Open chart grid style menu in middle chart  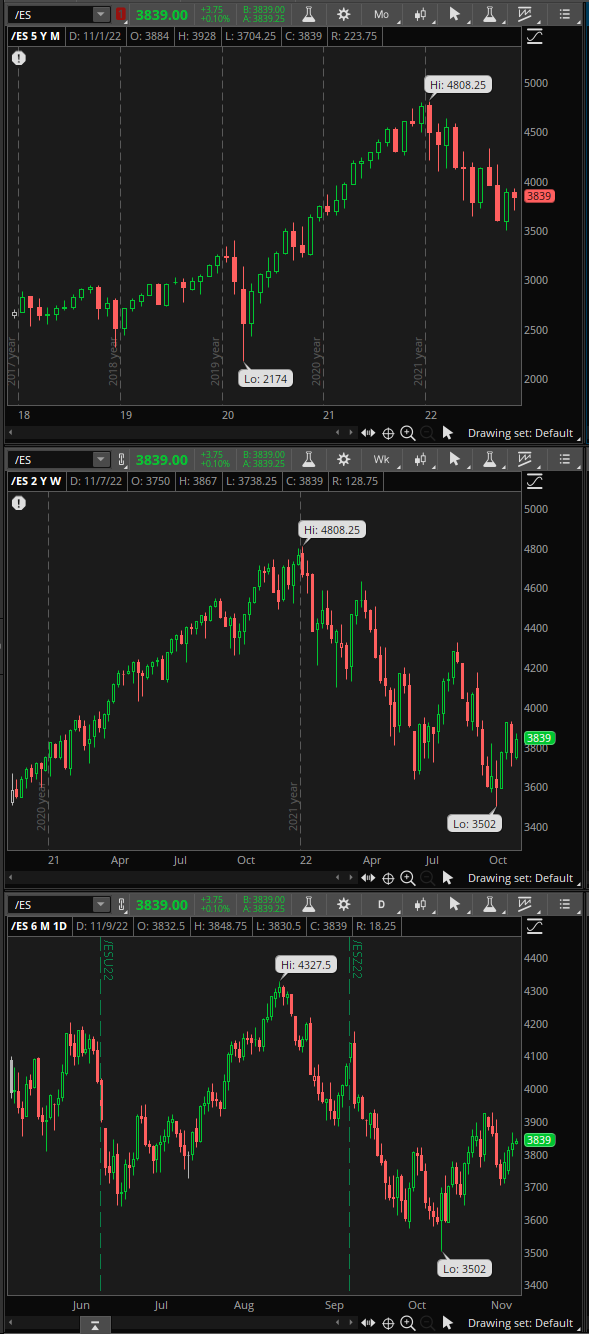[525, 460]
